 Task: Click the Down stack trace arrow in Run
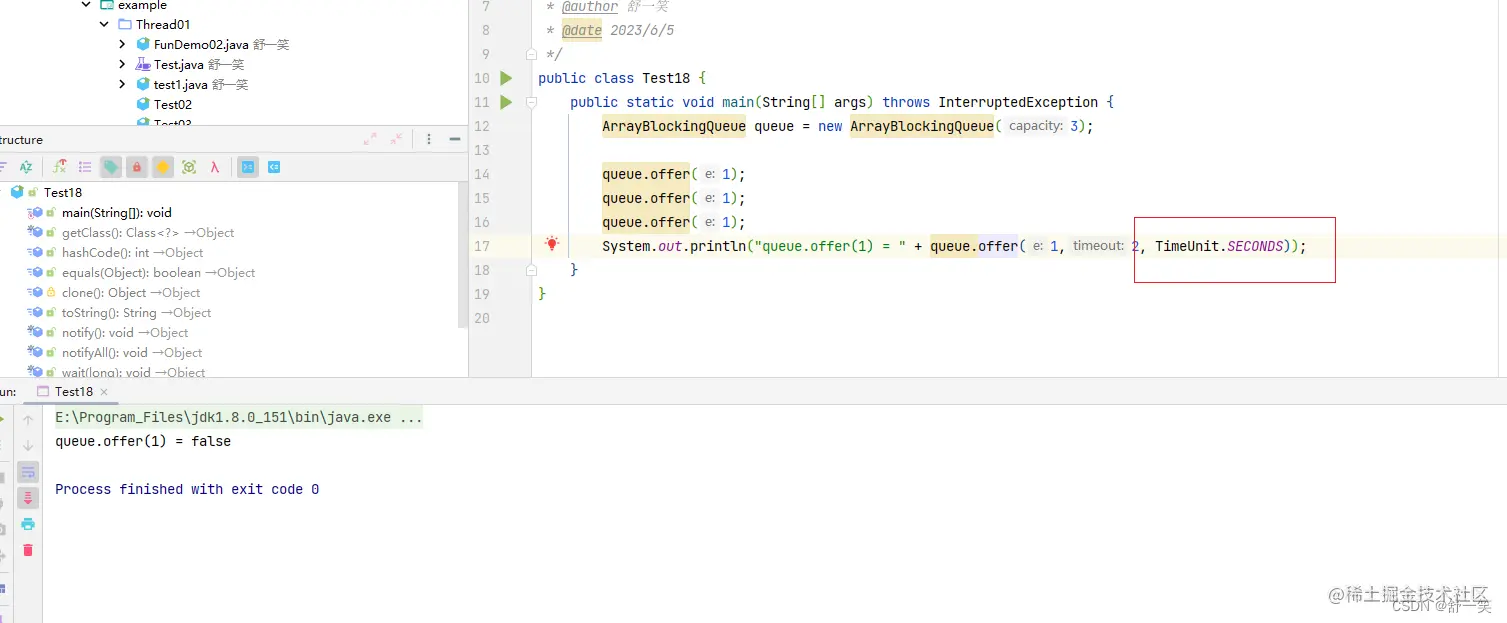[x=28, y=446]
